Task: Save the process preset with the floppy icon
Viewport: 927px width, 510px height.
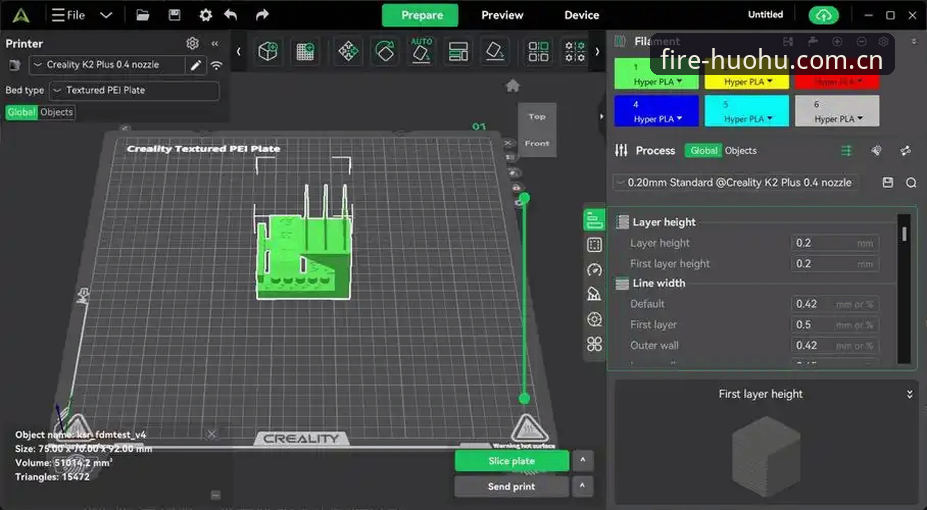Action: [887, 183]
